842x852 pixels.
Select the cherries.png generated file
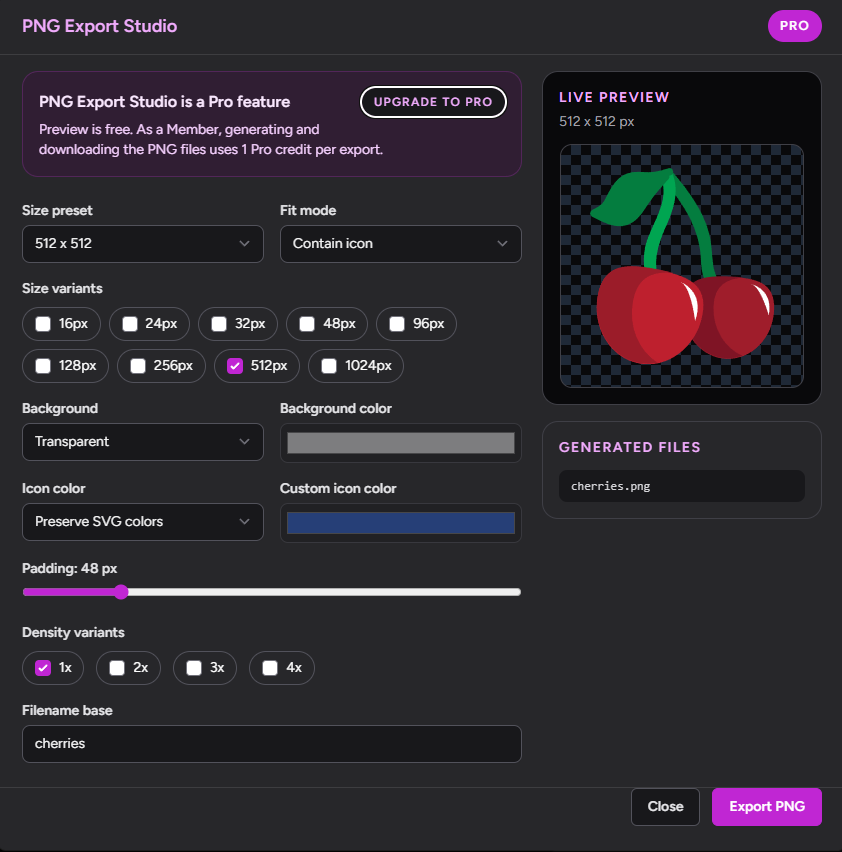[682, 486]
